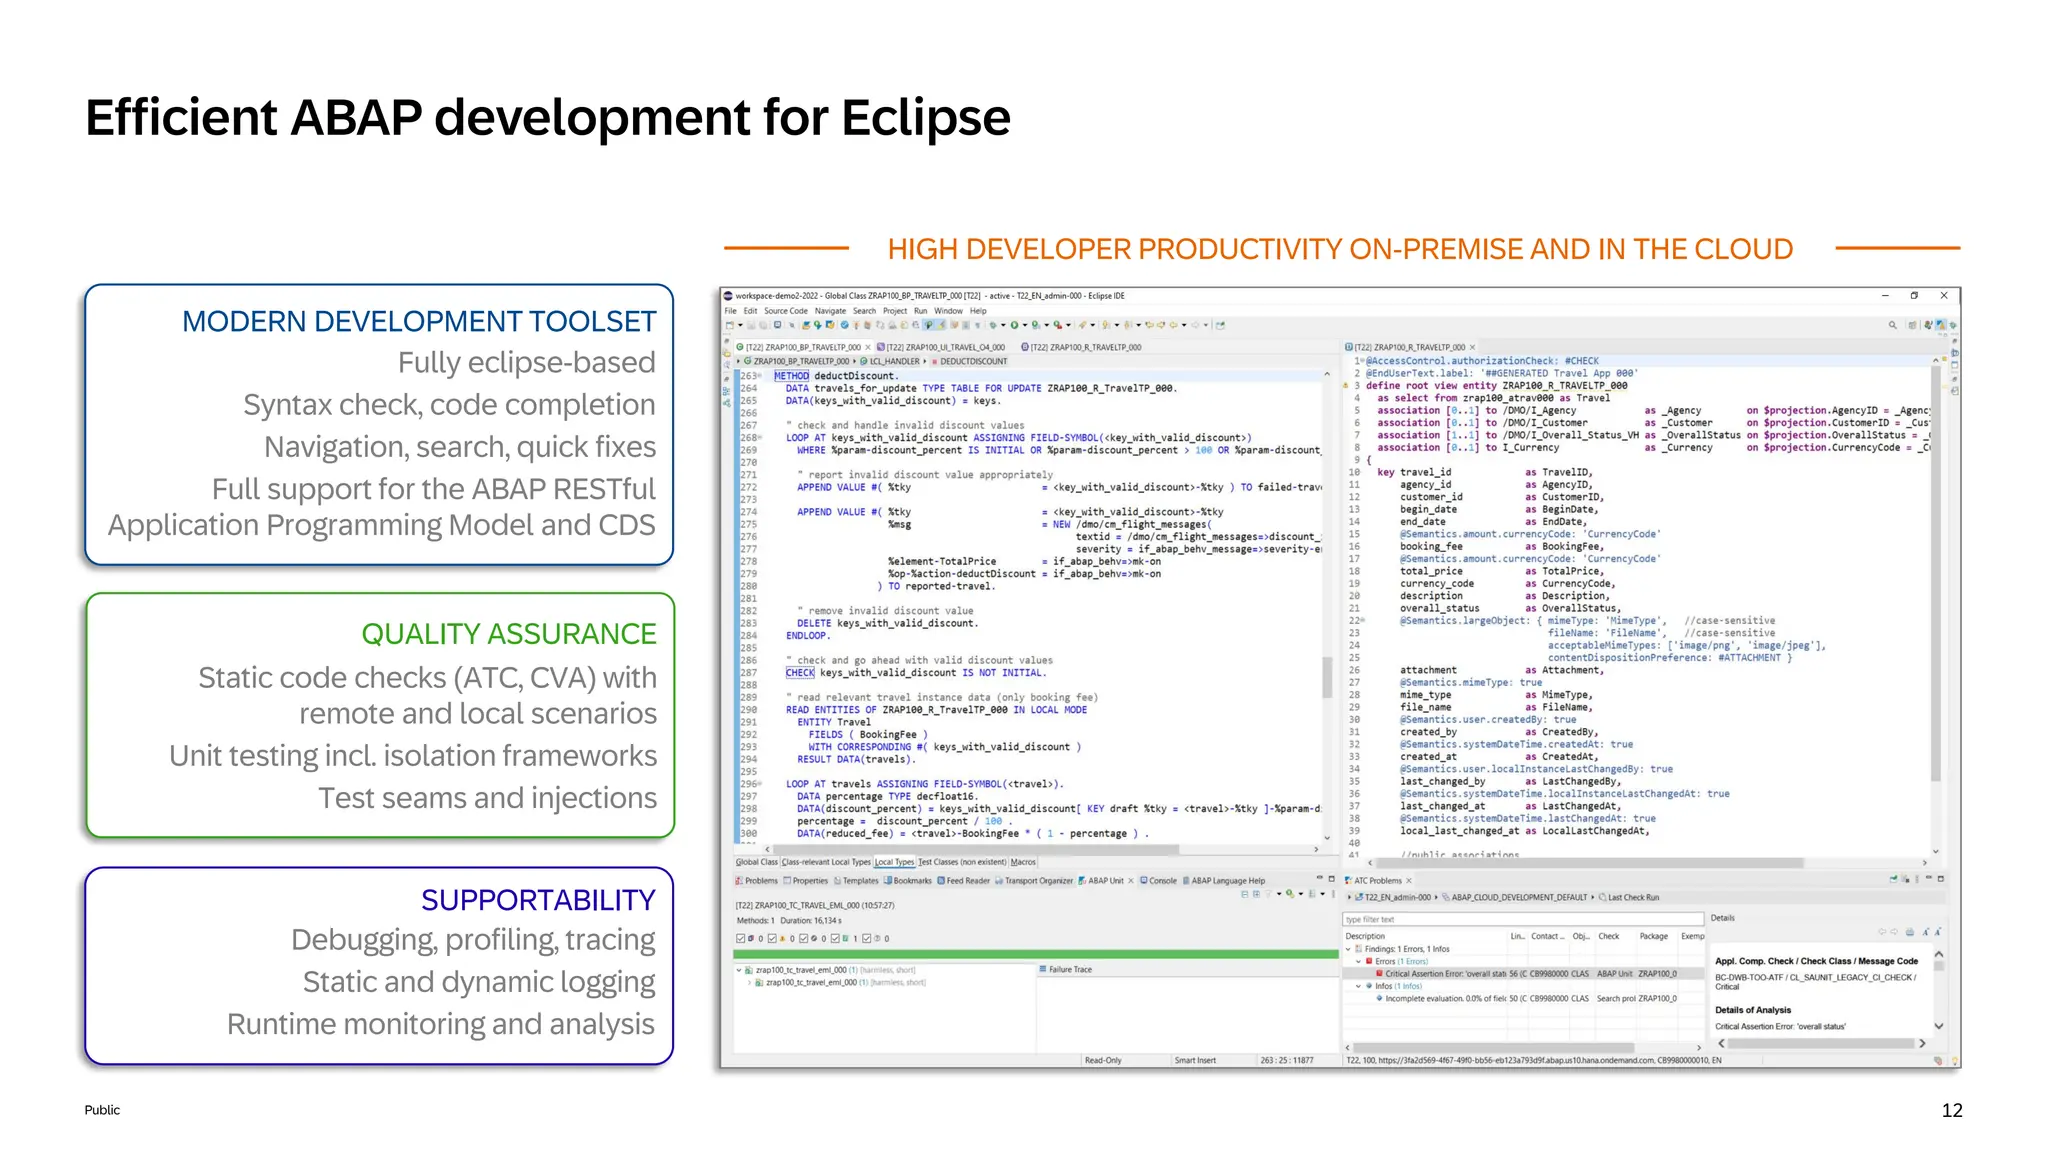Toggle the warnings filter checkbox in ABAP Unit
The height and width of the screenshot is (1152, 2048).
[773, 939]
